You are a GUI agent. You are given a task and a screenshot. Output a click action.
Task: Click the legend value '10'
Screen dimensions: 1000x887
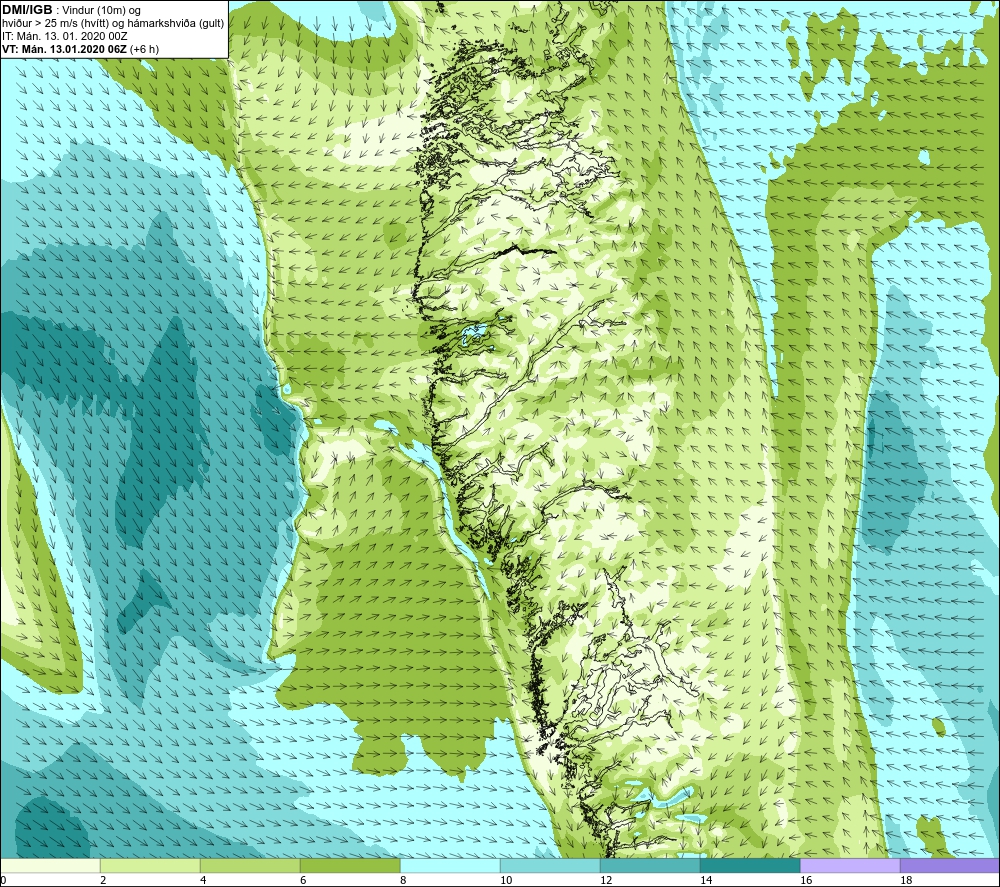(x=506, y=881)
